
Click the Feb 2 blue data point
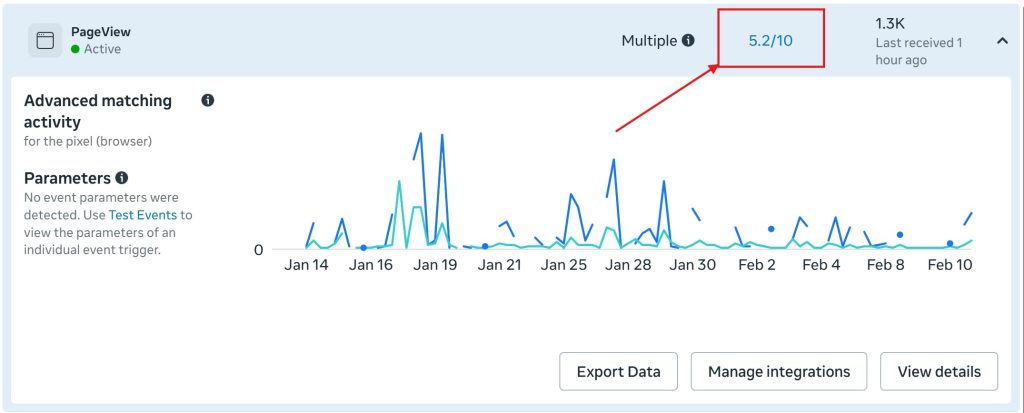(771, 229)
